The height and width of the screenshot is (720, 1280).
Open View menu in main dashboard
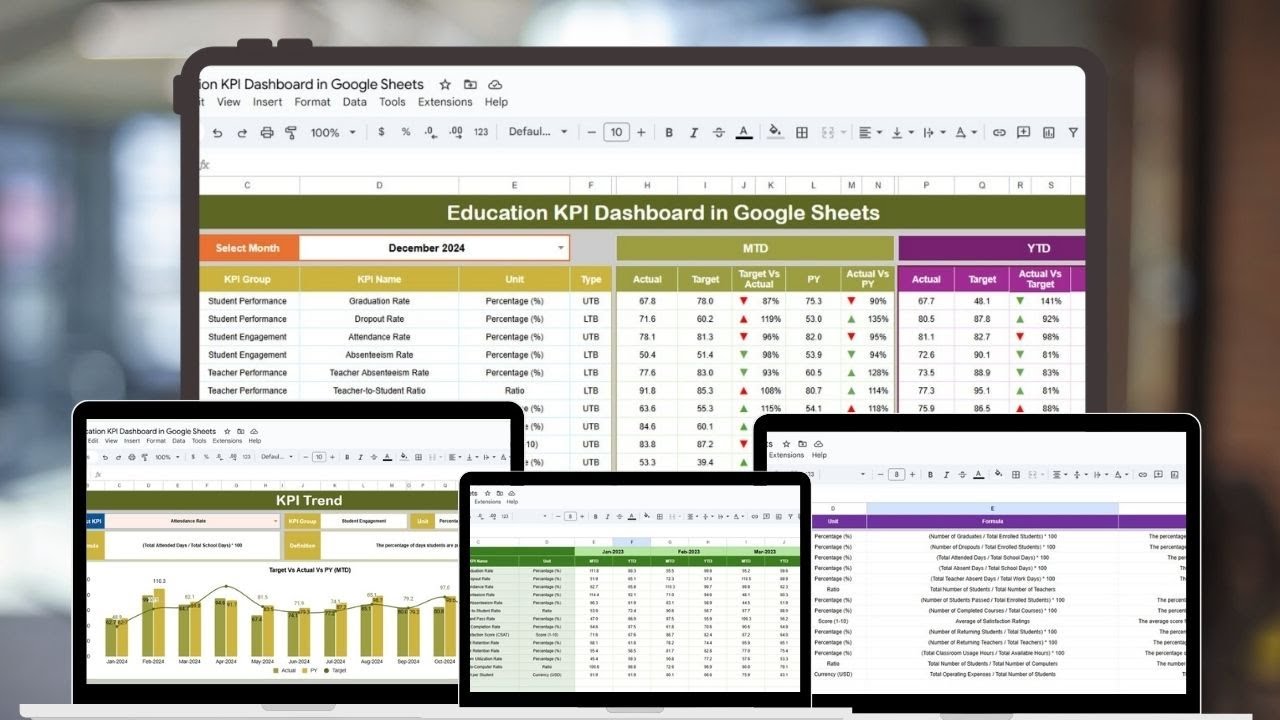228,102
